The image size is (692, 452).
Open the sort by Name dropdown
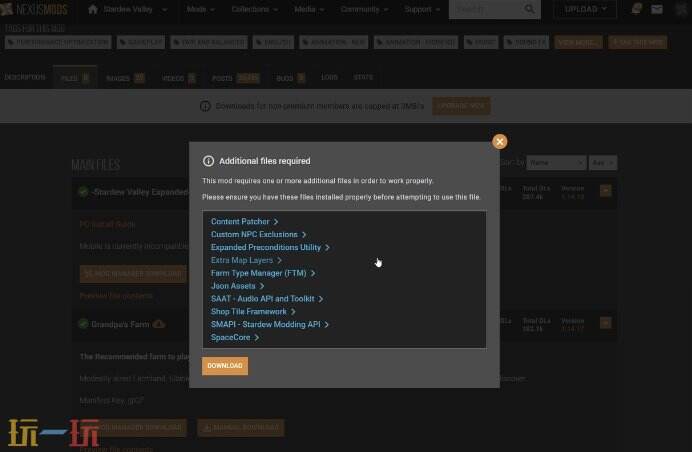(x=556, y=162)
